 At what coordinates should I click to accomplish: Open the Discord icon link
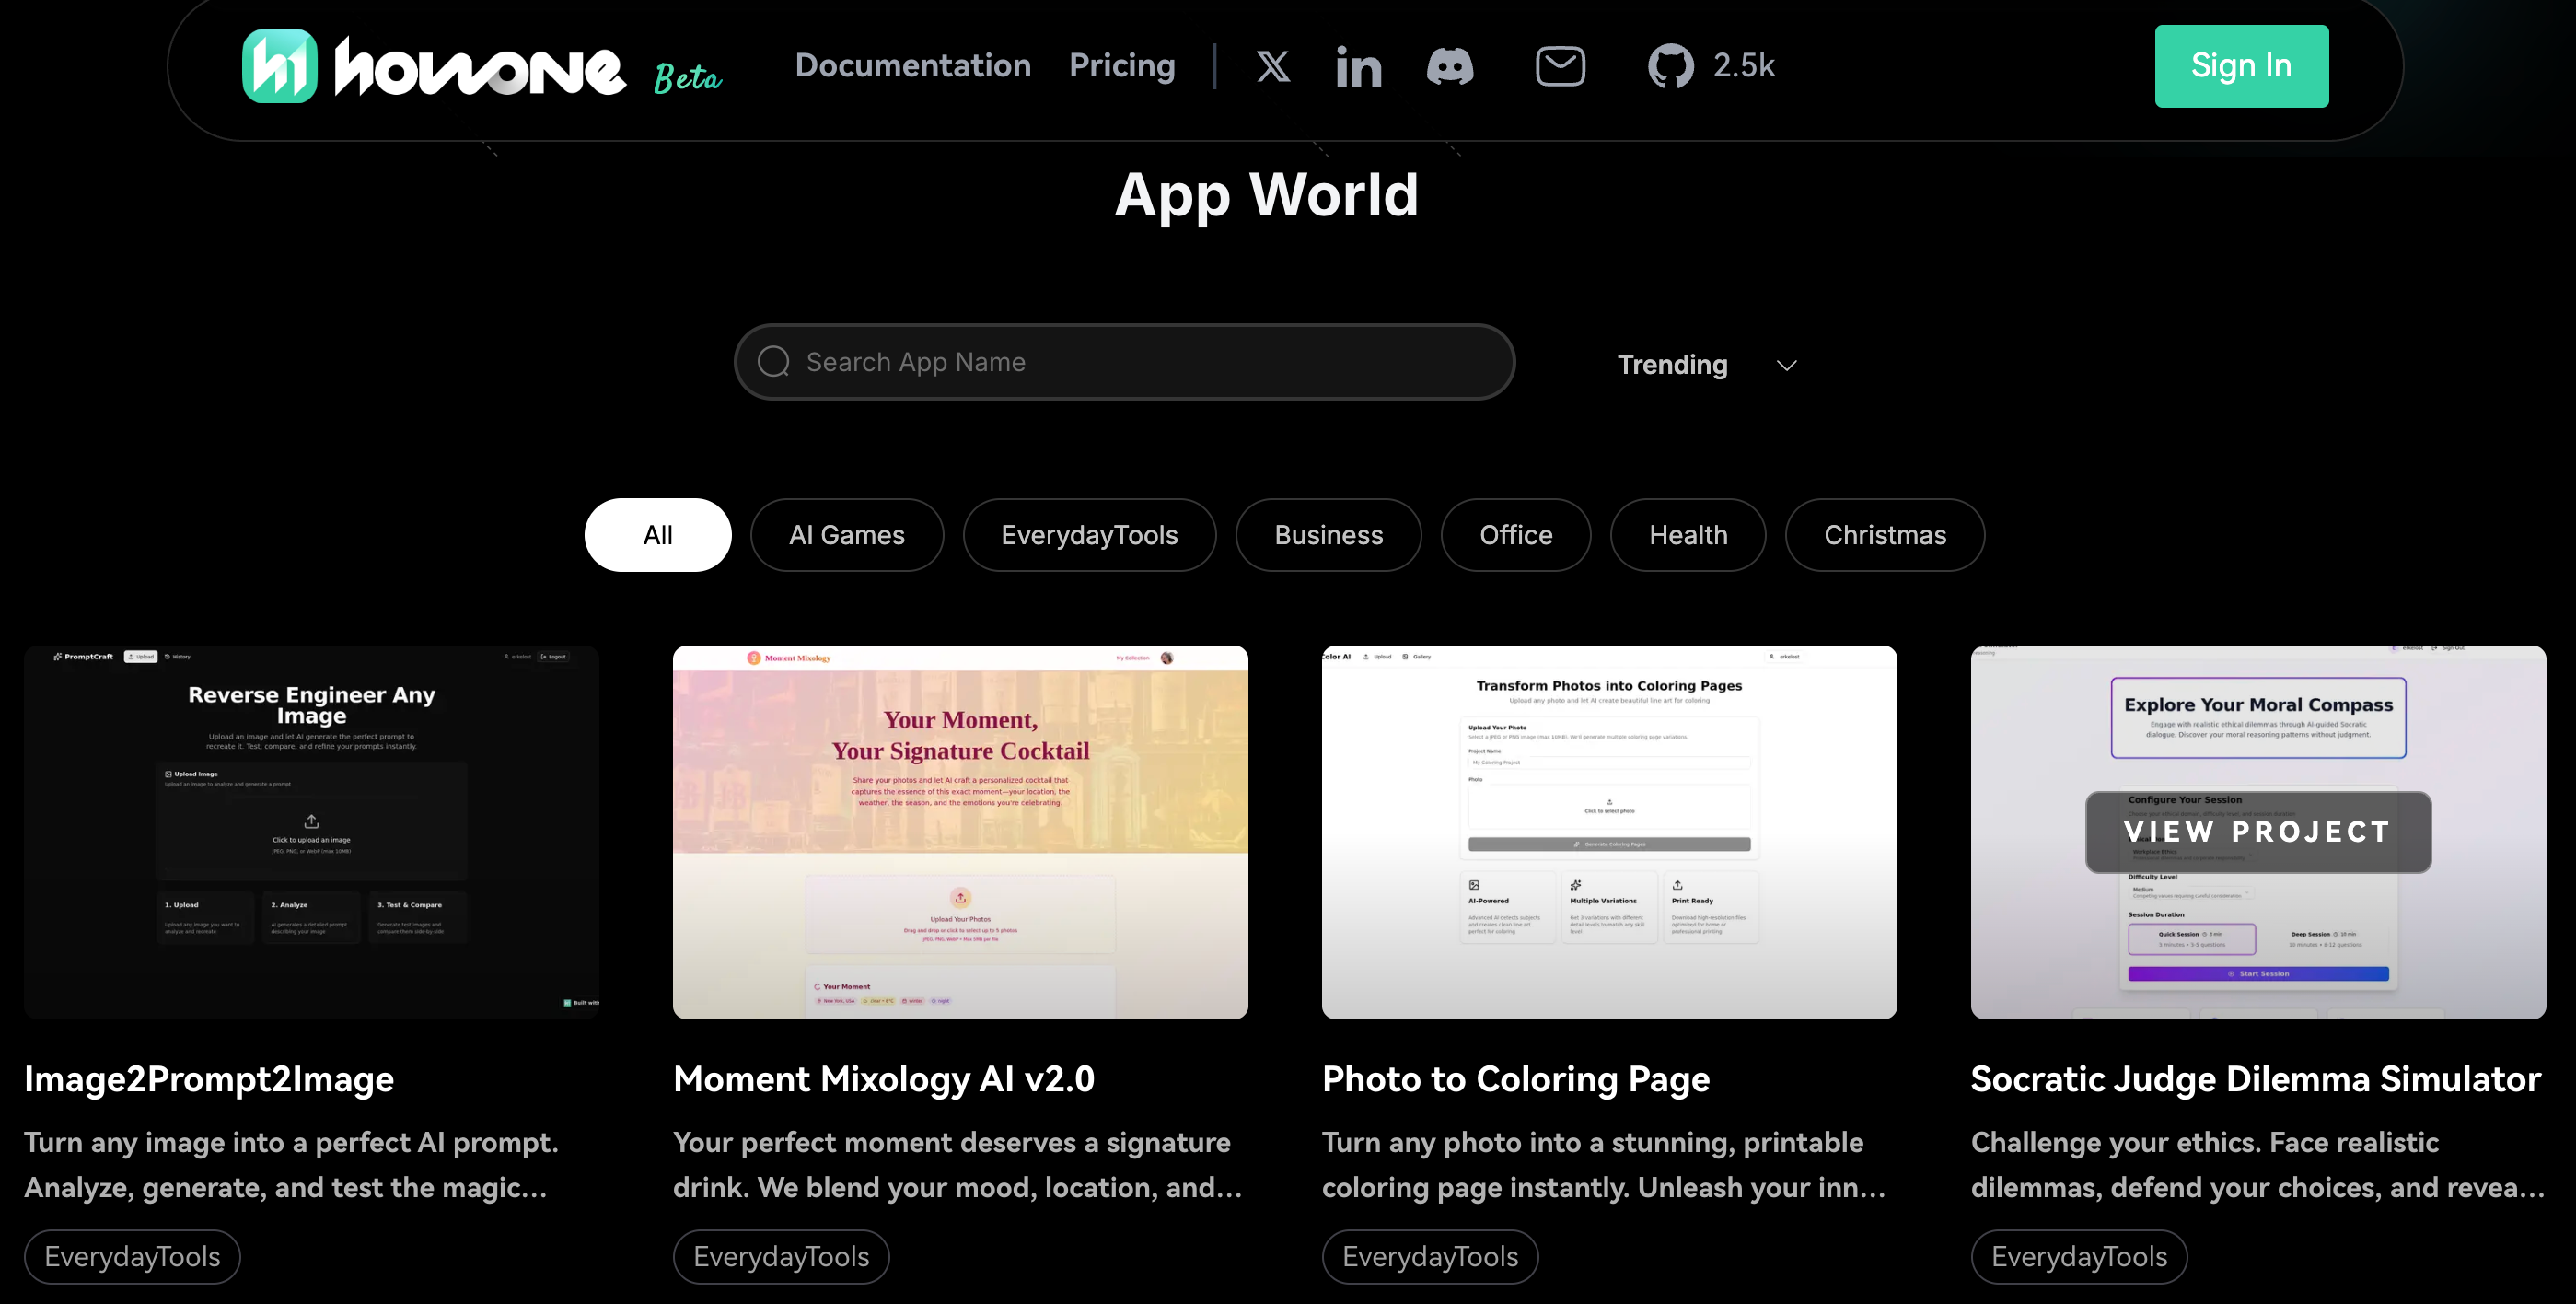[1449, 67]
